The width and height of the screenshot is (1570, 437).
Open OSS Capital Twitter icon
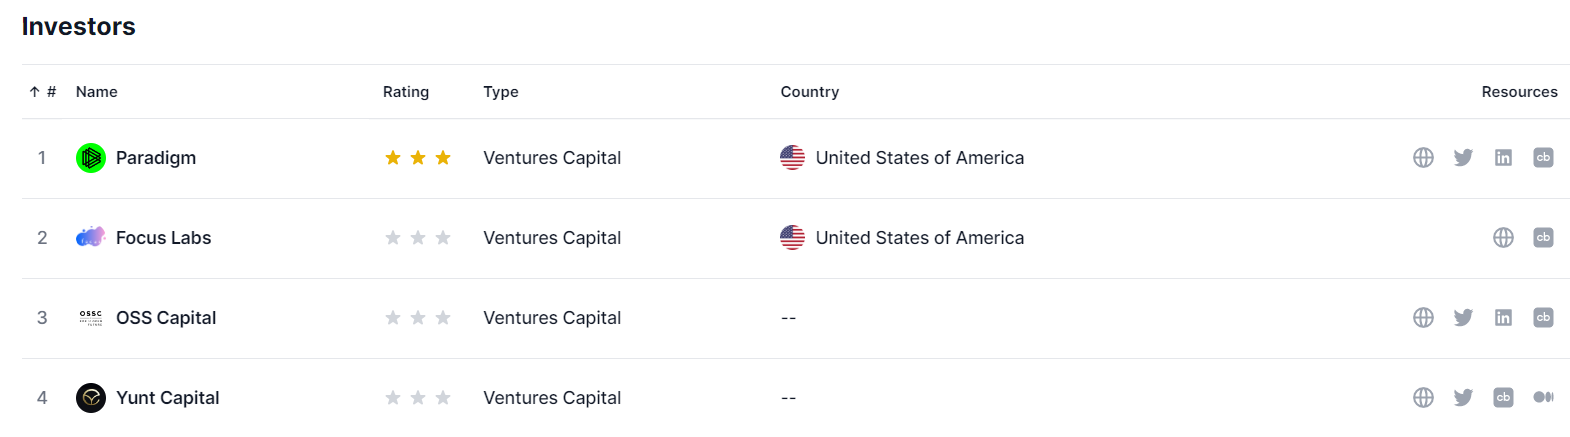pyautogui.click(x=1463, y=318)
